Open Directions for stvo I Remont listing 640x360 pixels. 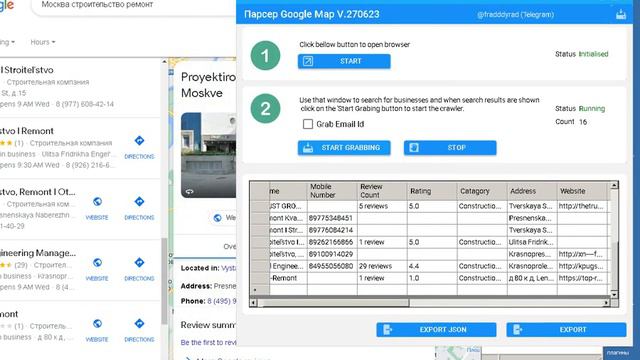point(139,147)
